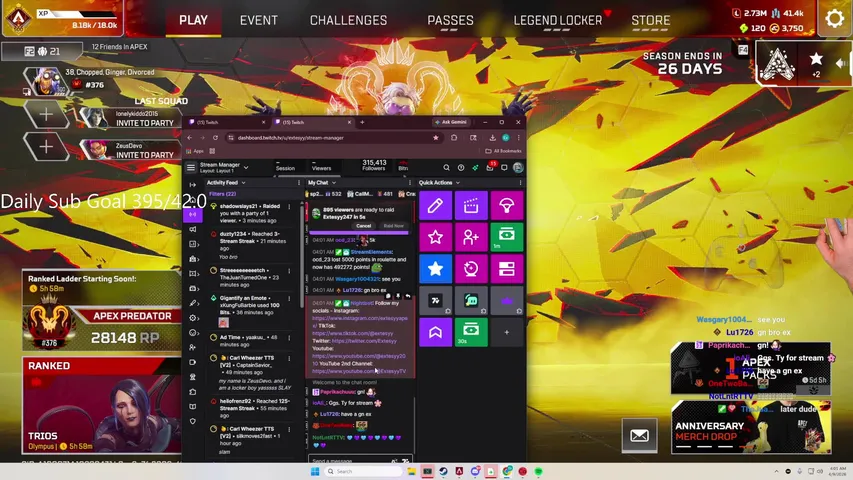Open Activity Feed panel three-dot menu
The width and height of the screenshot is (853, 480).
299,183
